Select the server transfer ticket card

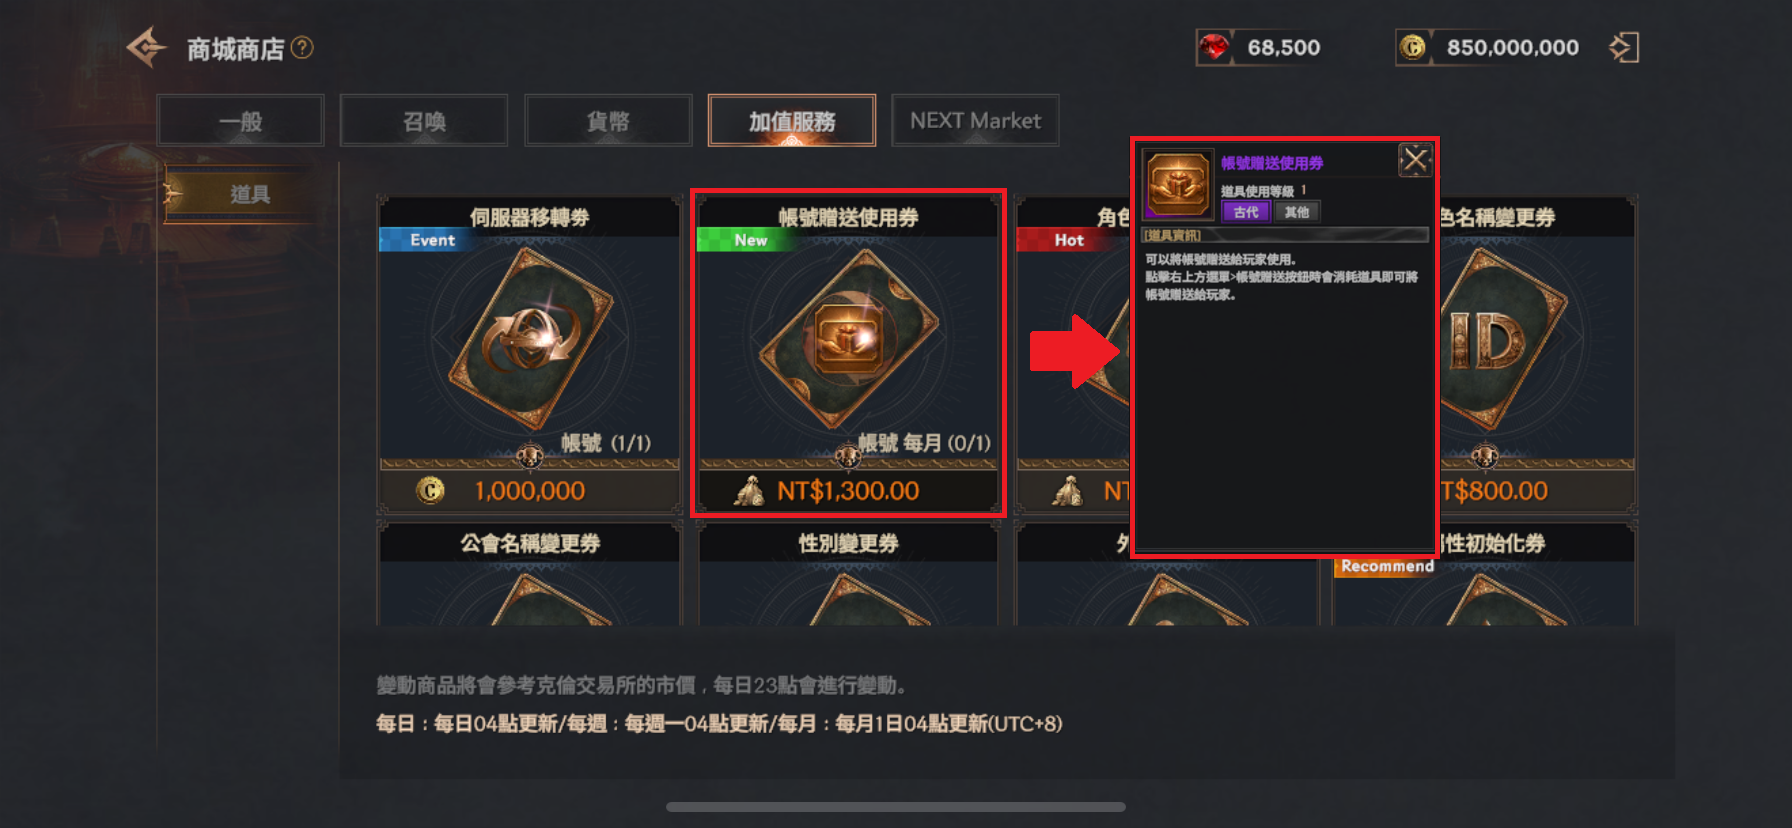click(x=529, y=354)
